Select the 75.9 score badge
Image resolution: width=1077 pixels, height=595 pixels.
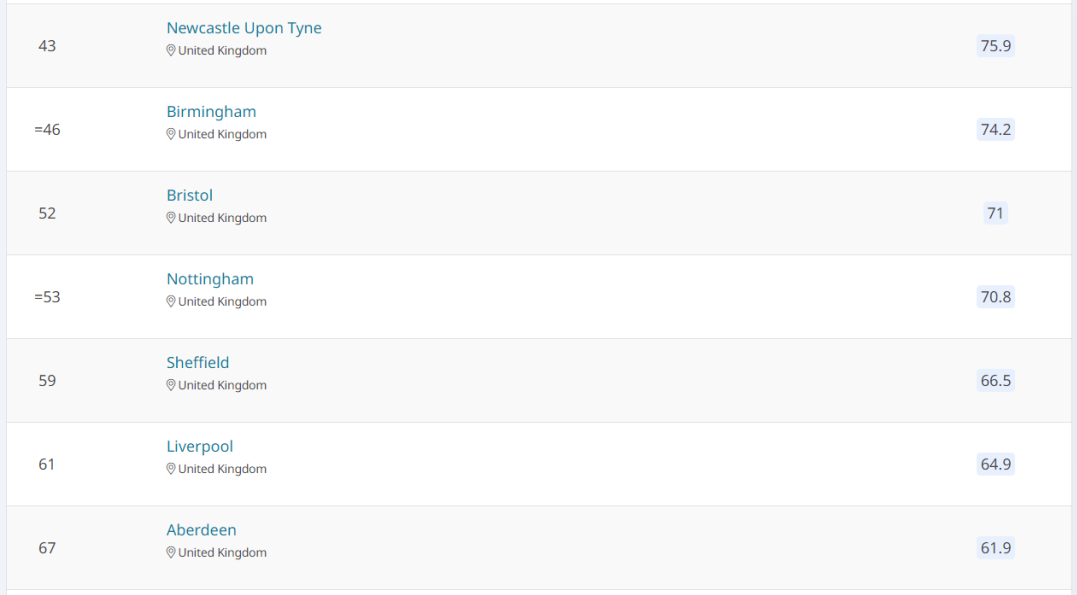(x=995, y=46)
